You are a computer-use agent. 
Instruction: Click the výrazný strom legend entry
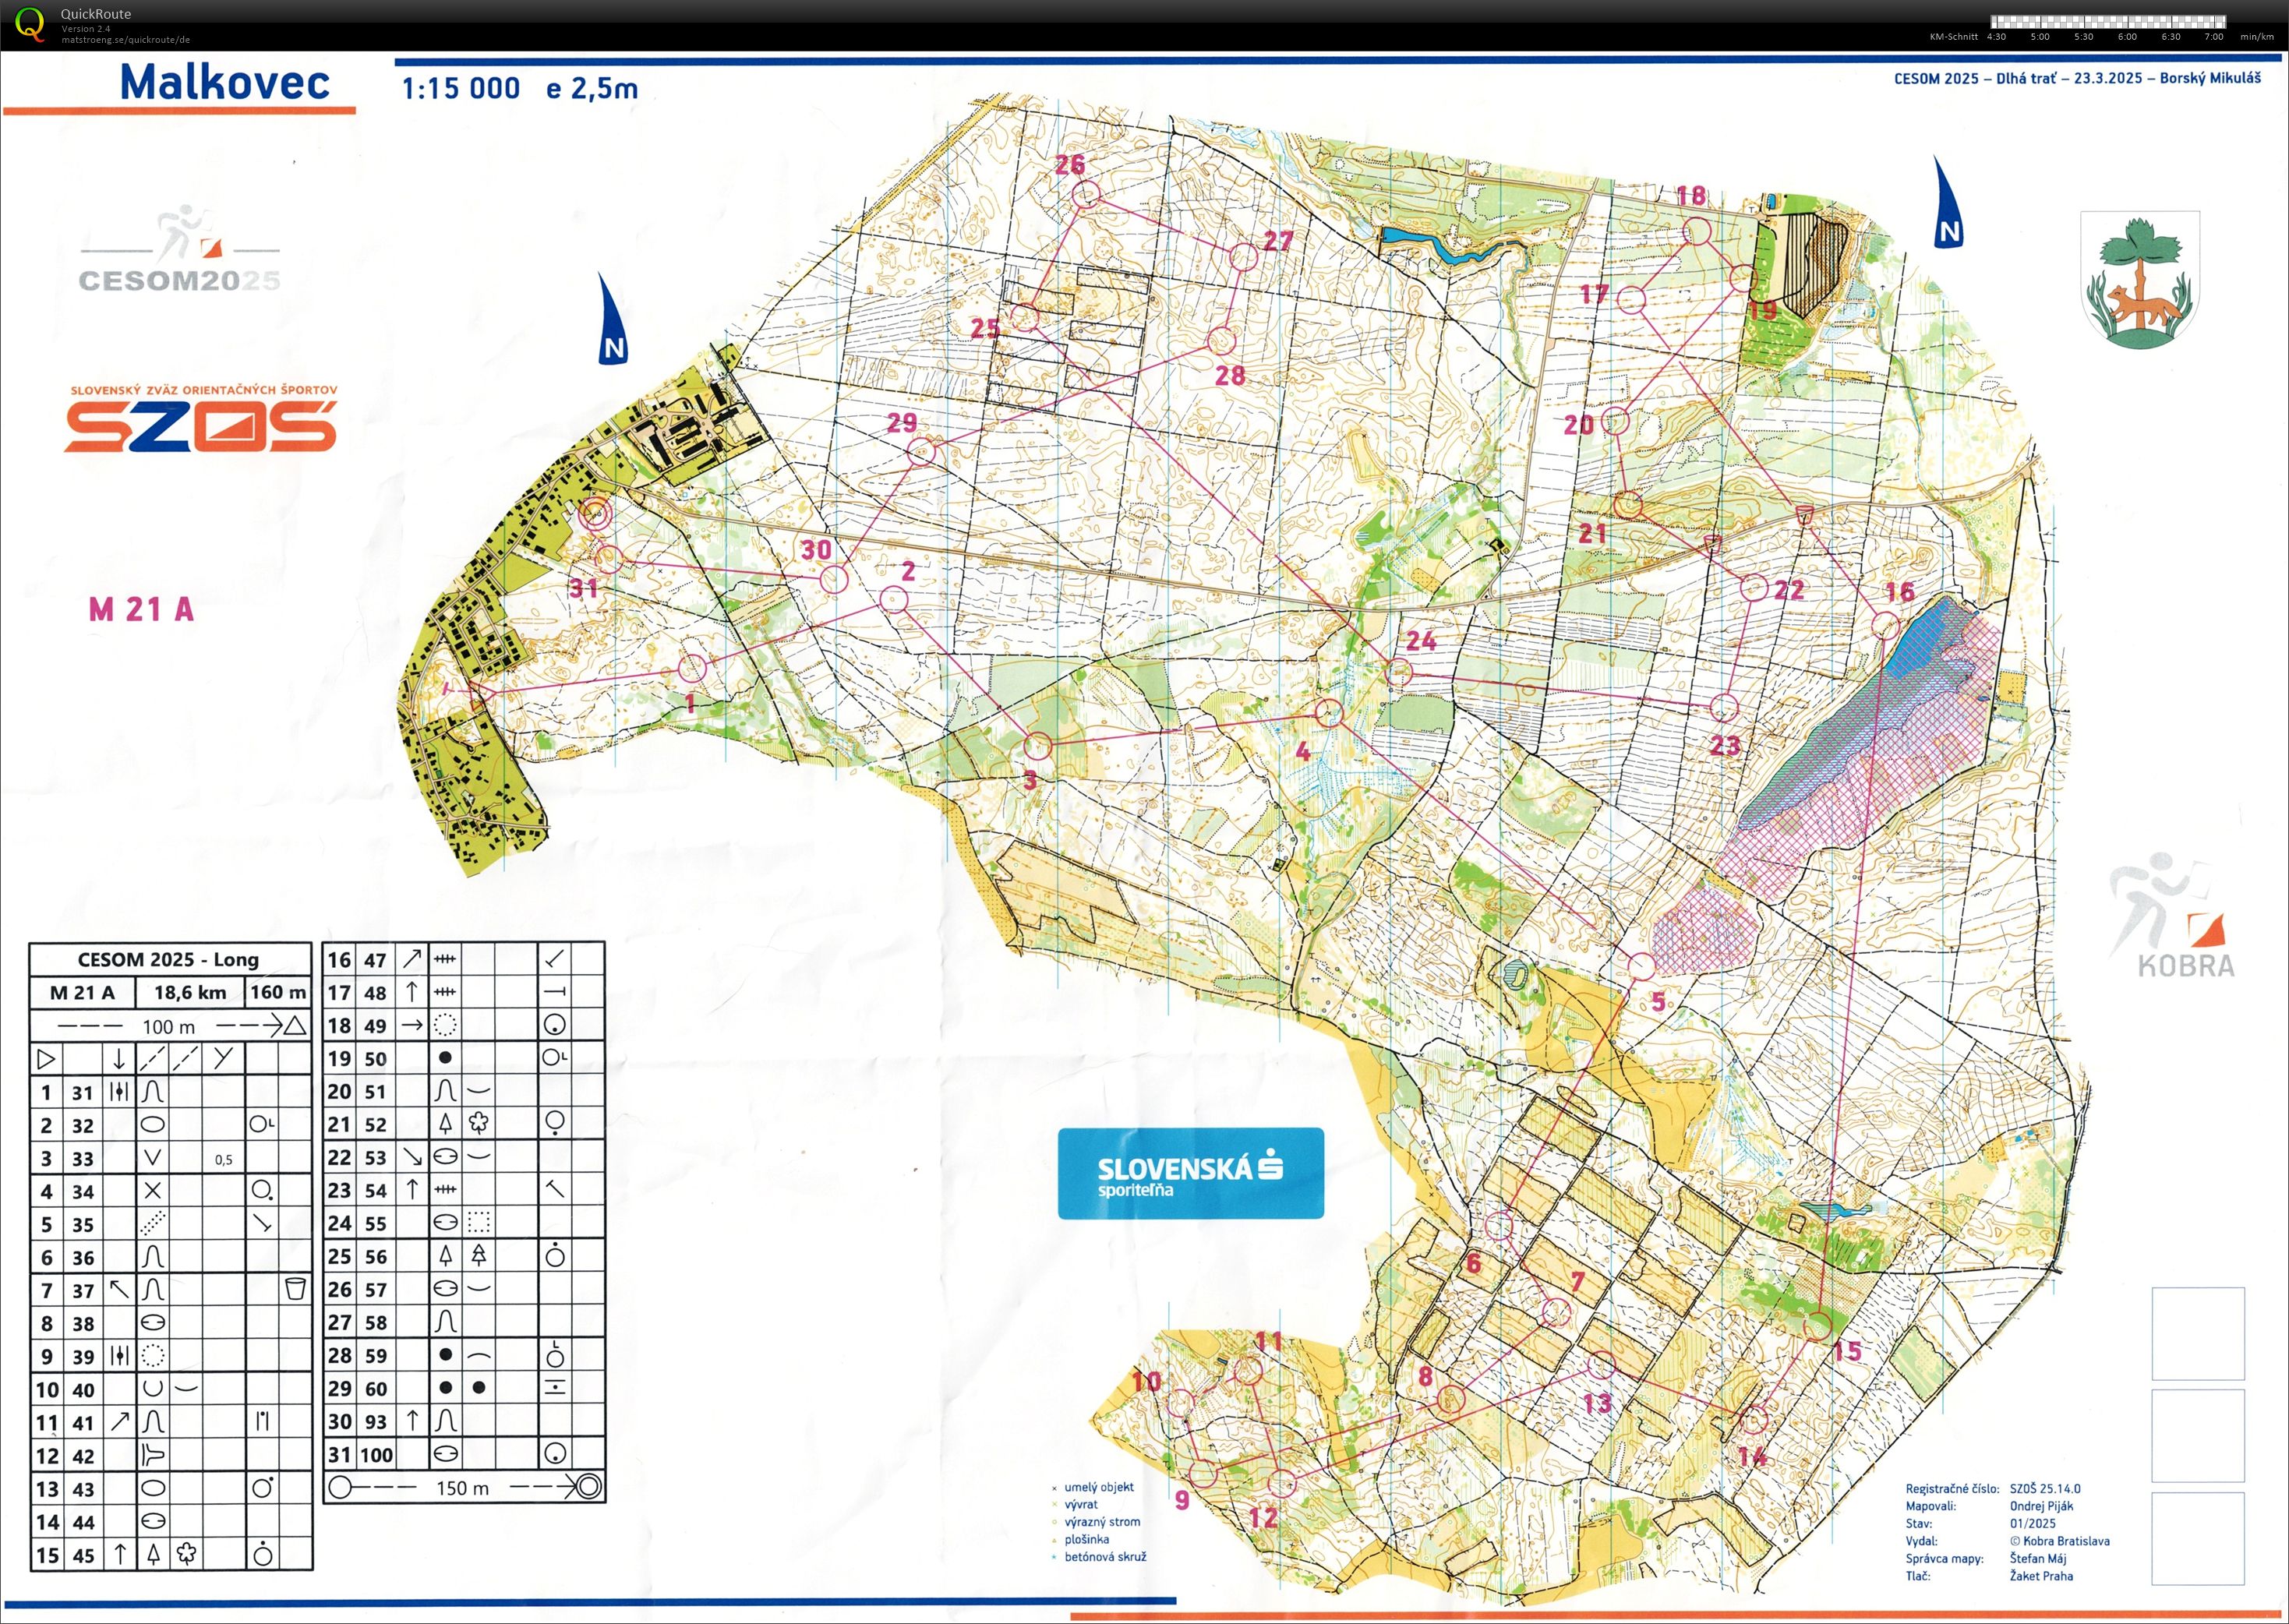1095,1522
